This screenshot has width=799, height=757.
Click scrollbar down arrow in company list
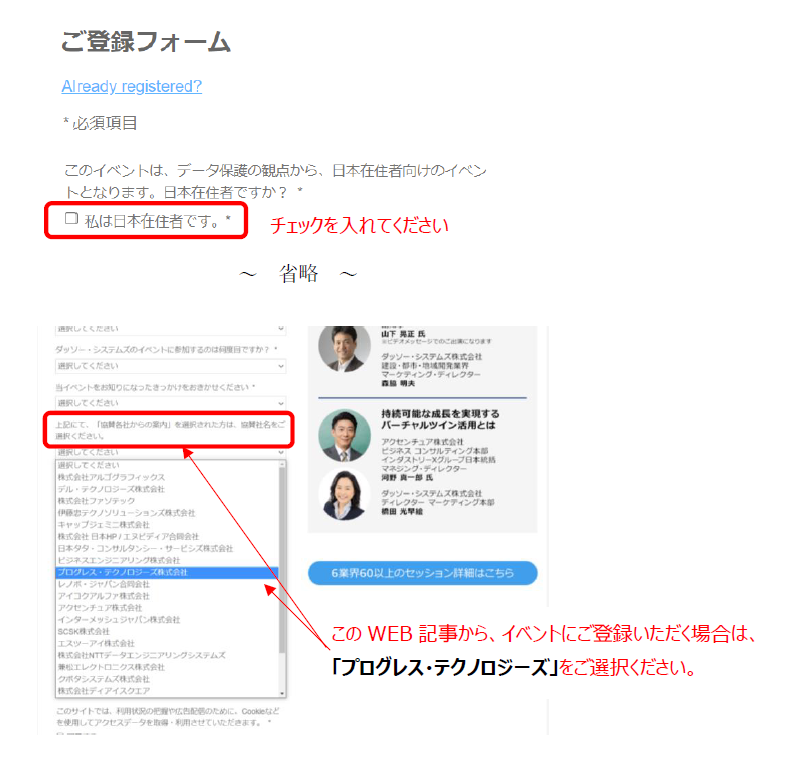(282, 693)
